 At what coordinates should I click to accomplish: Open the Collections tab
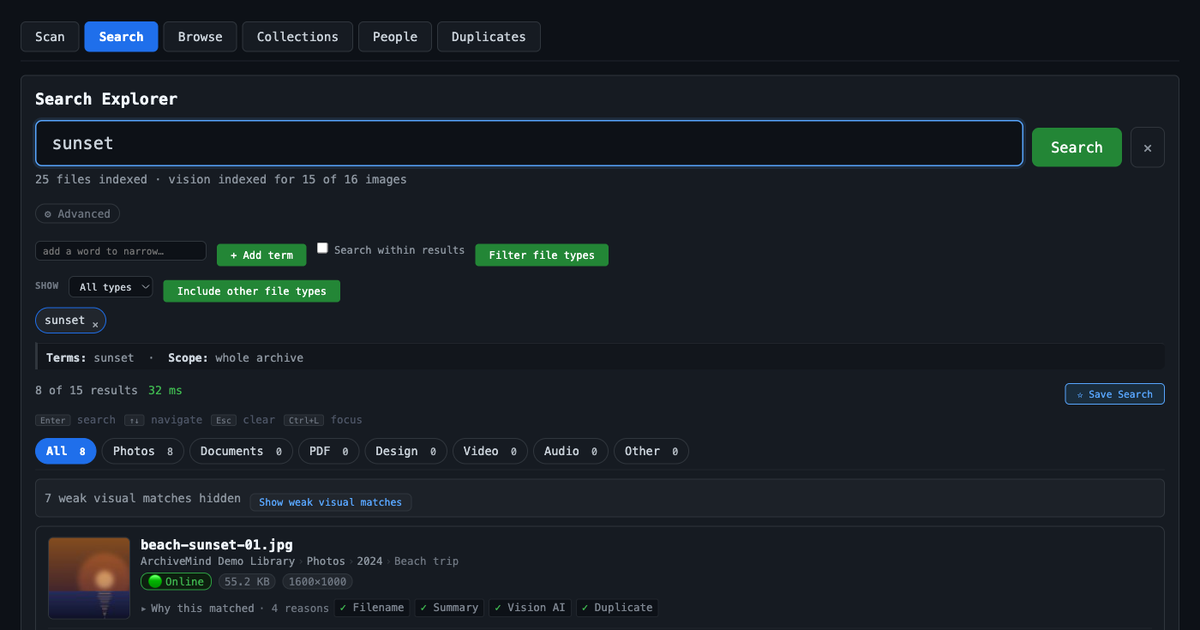point(297,37)
